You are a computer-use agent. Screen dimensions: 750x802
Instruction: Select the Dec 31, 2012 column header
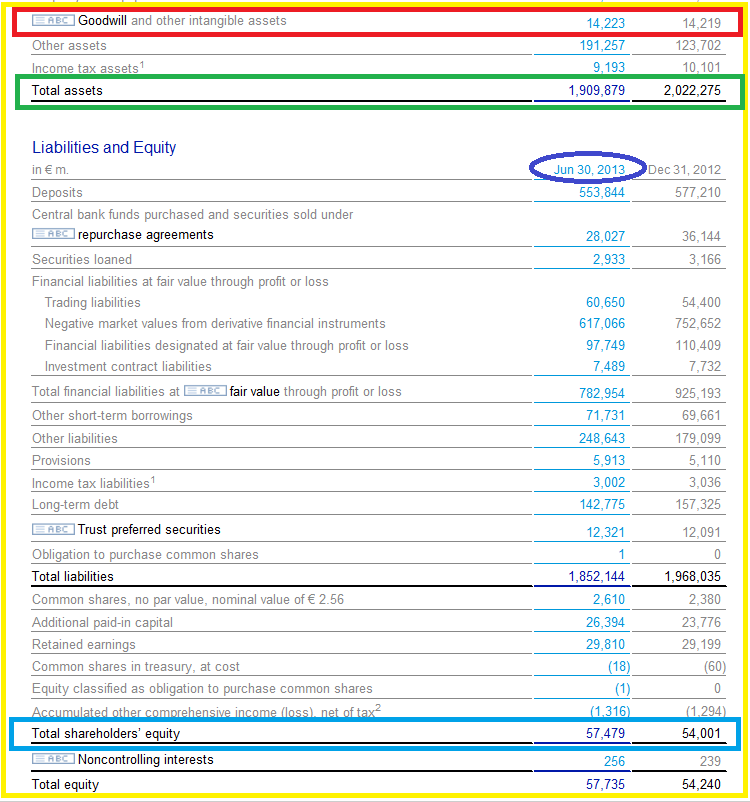(685, 170)
